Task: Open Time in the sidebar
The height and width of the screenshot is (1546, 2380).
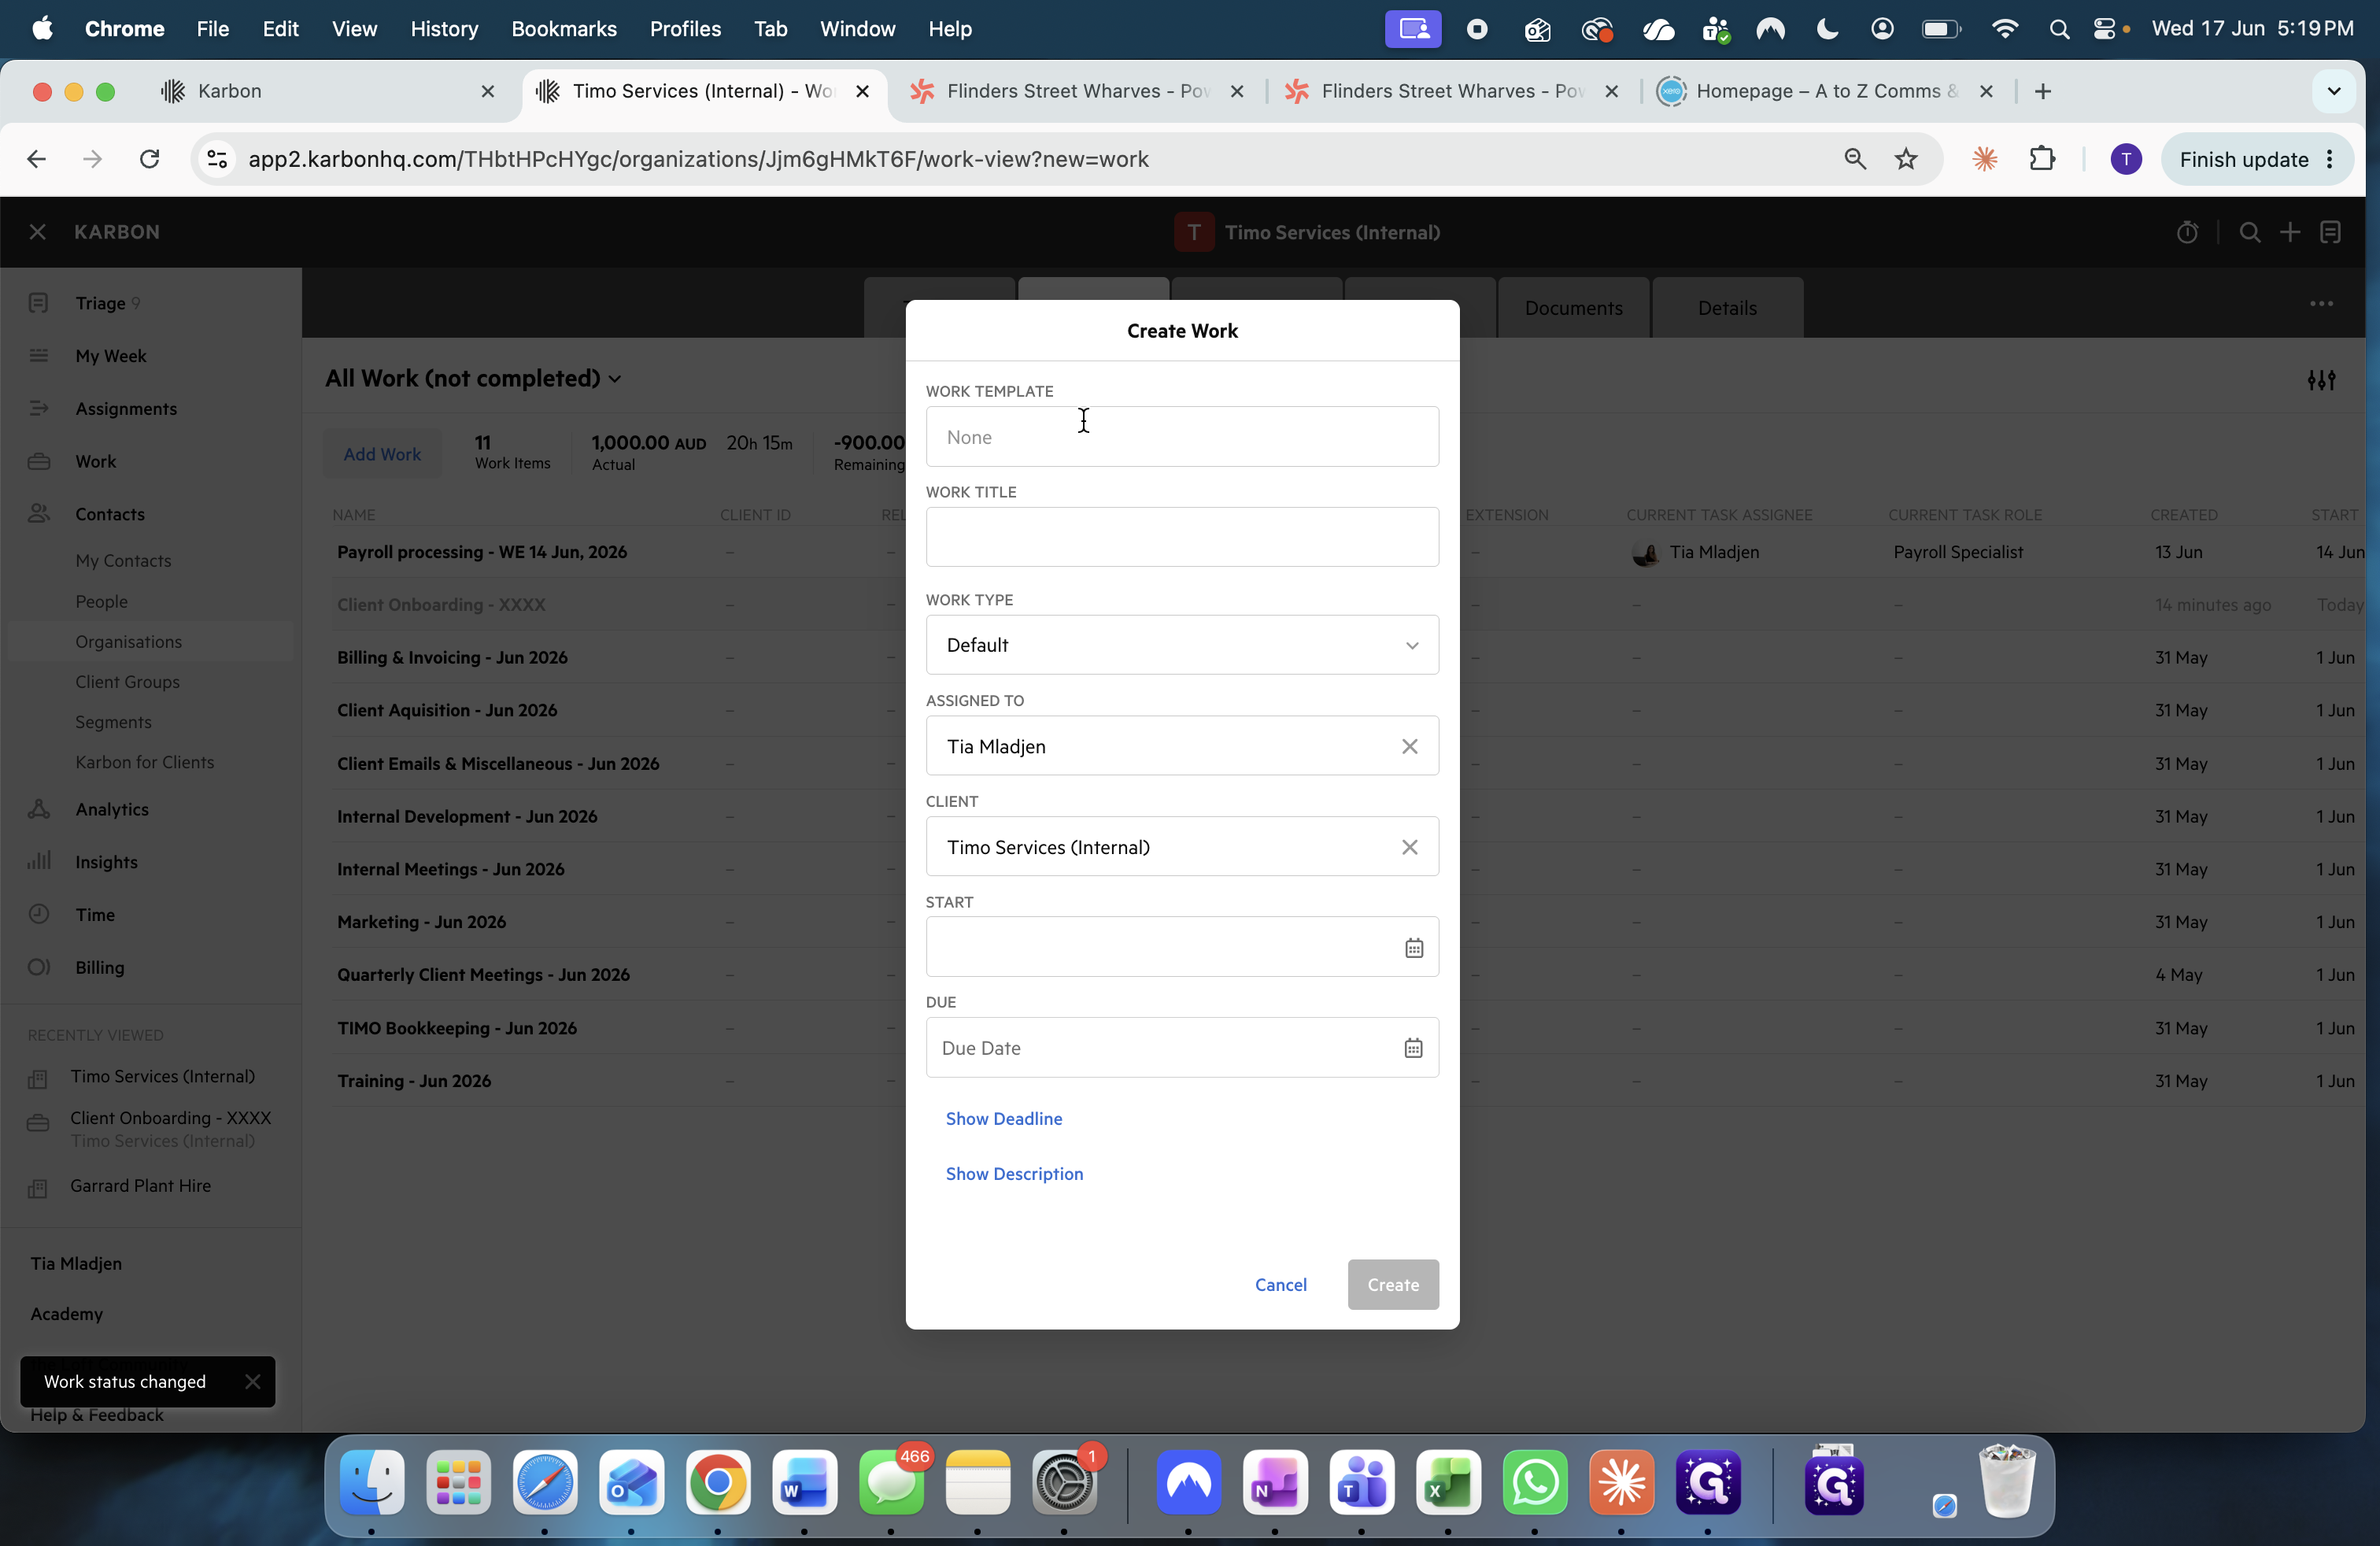Action: (95, 914)
